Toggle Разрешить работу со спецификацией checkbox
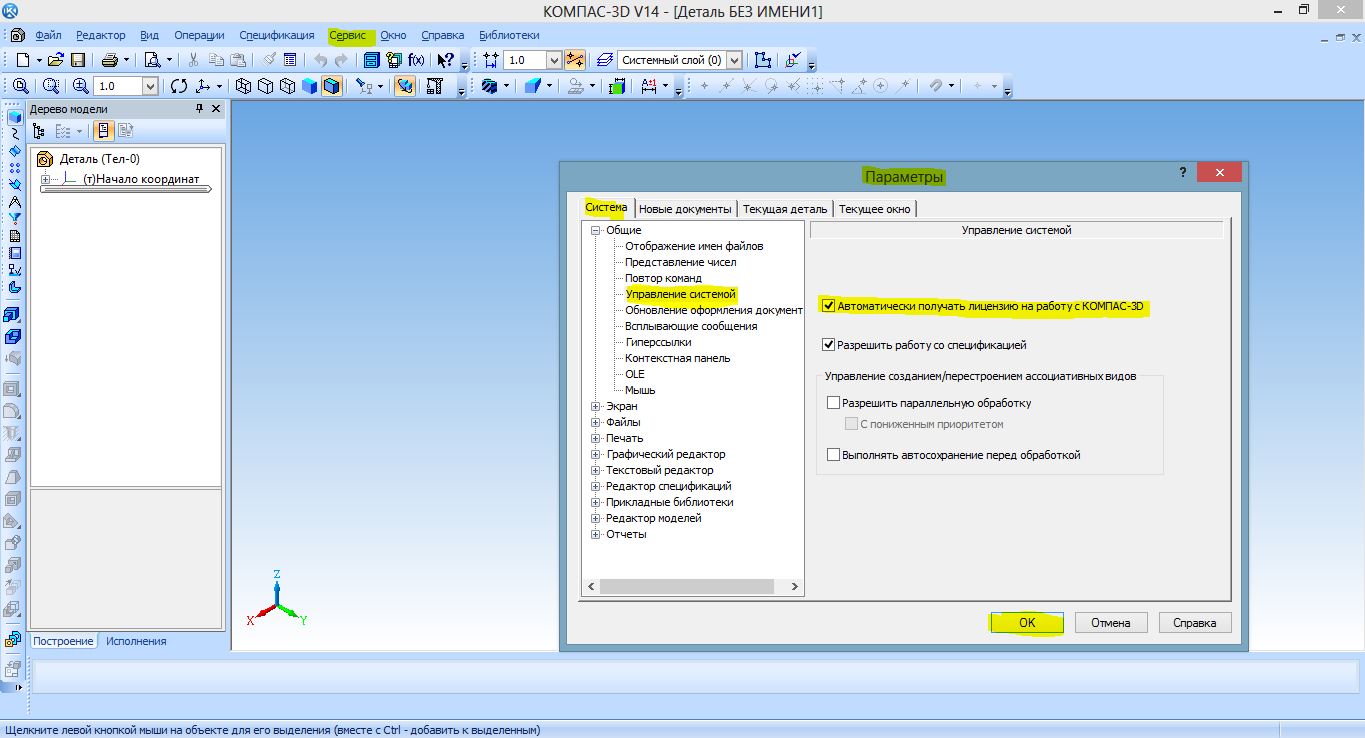 pos(828,345)
